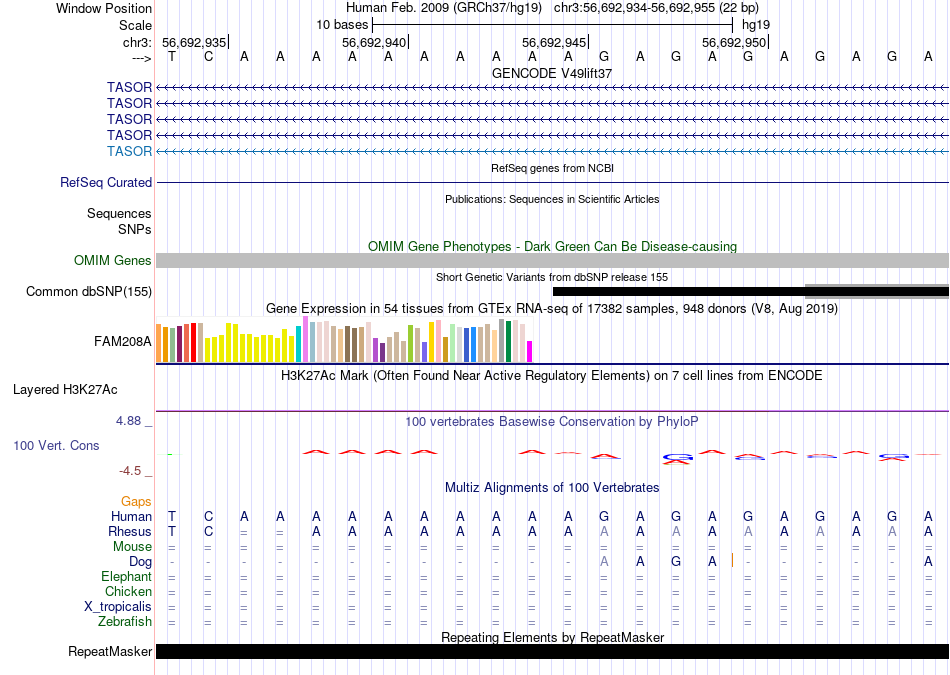
Task: Select the Zebrafish species label
Action: point(125,622)
